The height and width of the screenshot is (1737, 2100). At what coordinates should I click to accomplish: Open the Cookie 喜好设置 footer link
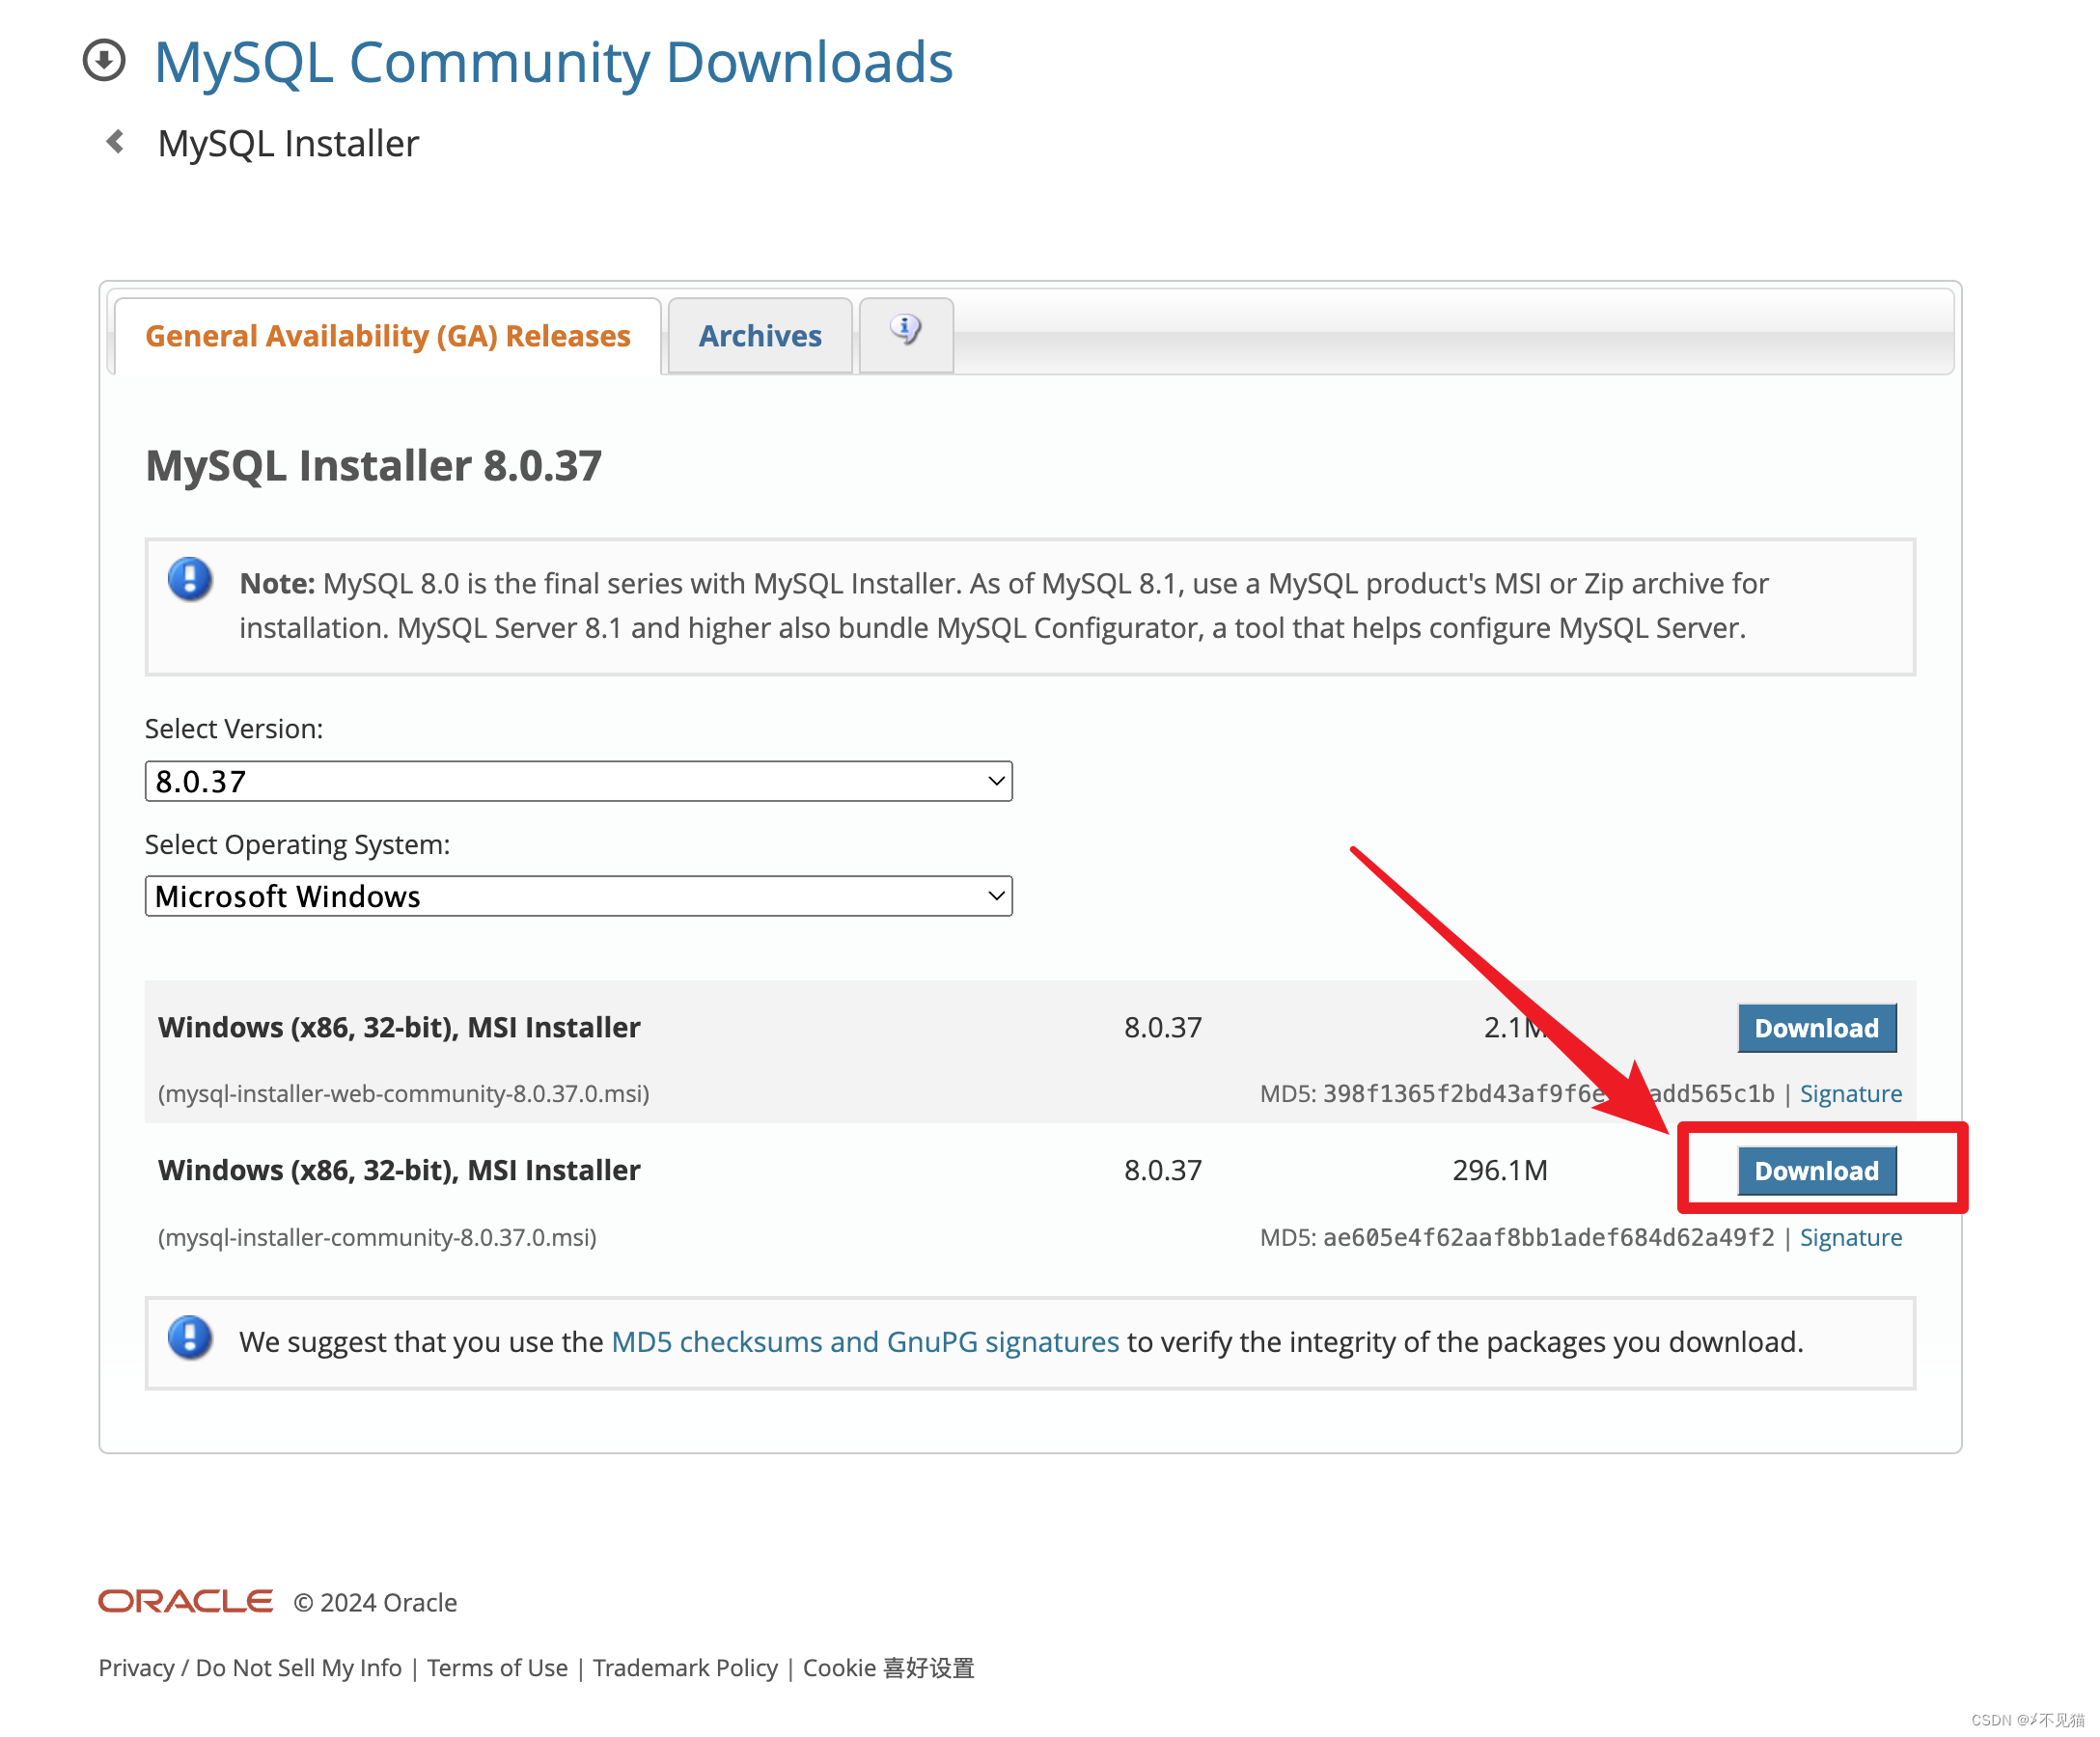coord(888,1668)
